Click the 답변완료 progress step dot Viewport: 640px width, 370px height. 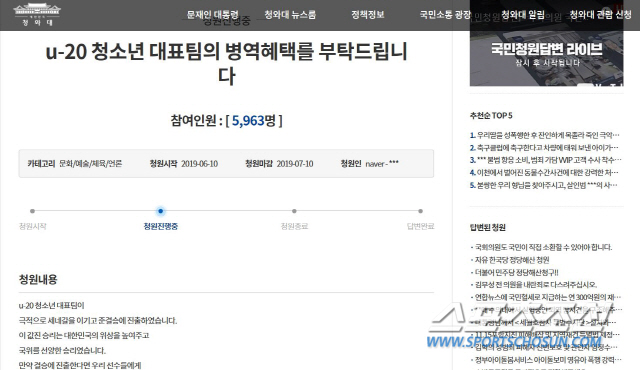(420, 211)
